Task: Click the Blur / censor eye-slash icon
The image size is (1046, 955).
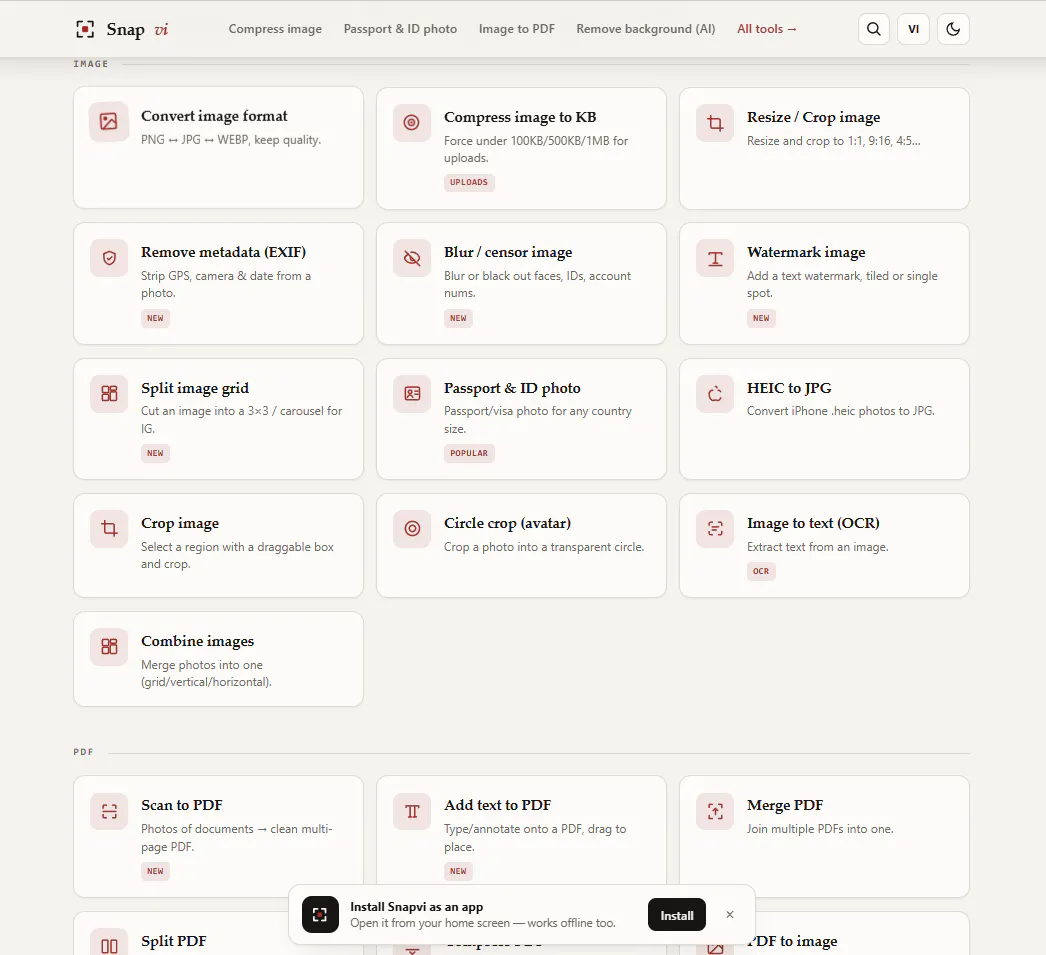Action: click(412, 258)
